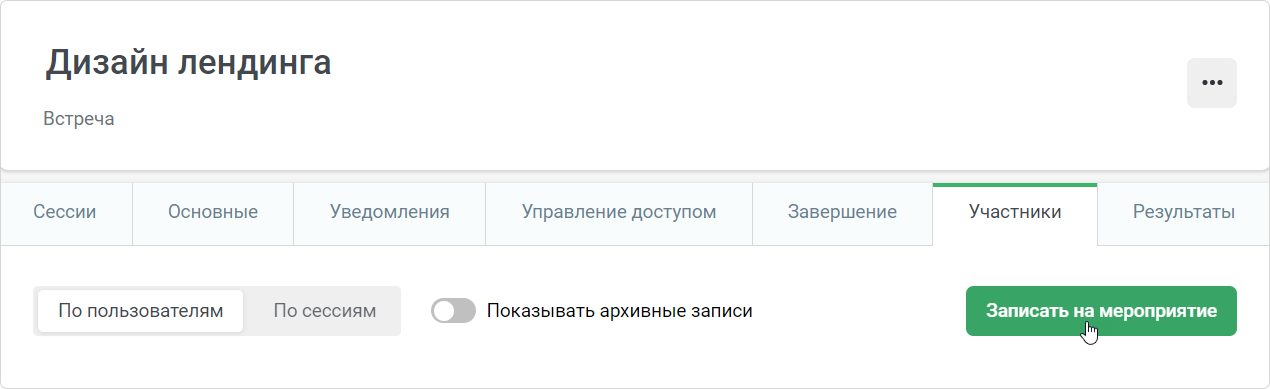Switch grouping to По сессиям

pos(325,311)
